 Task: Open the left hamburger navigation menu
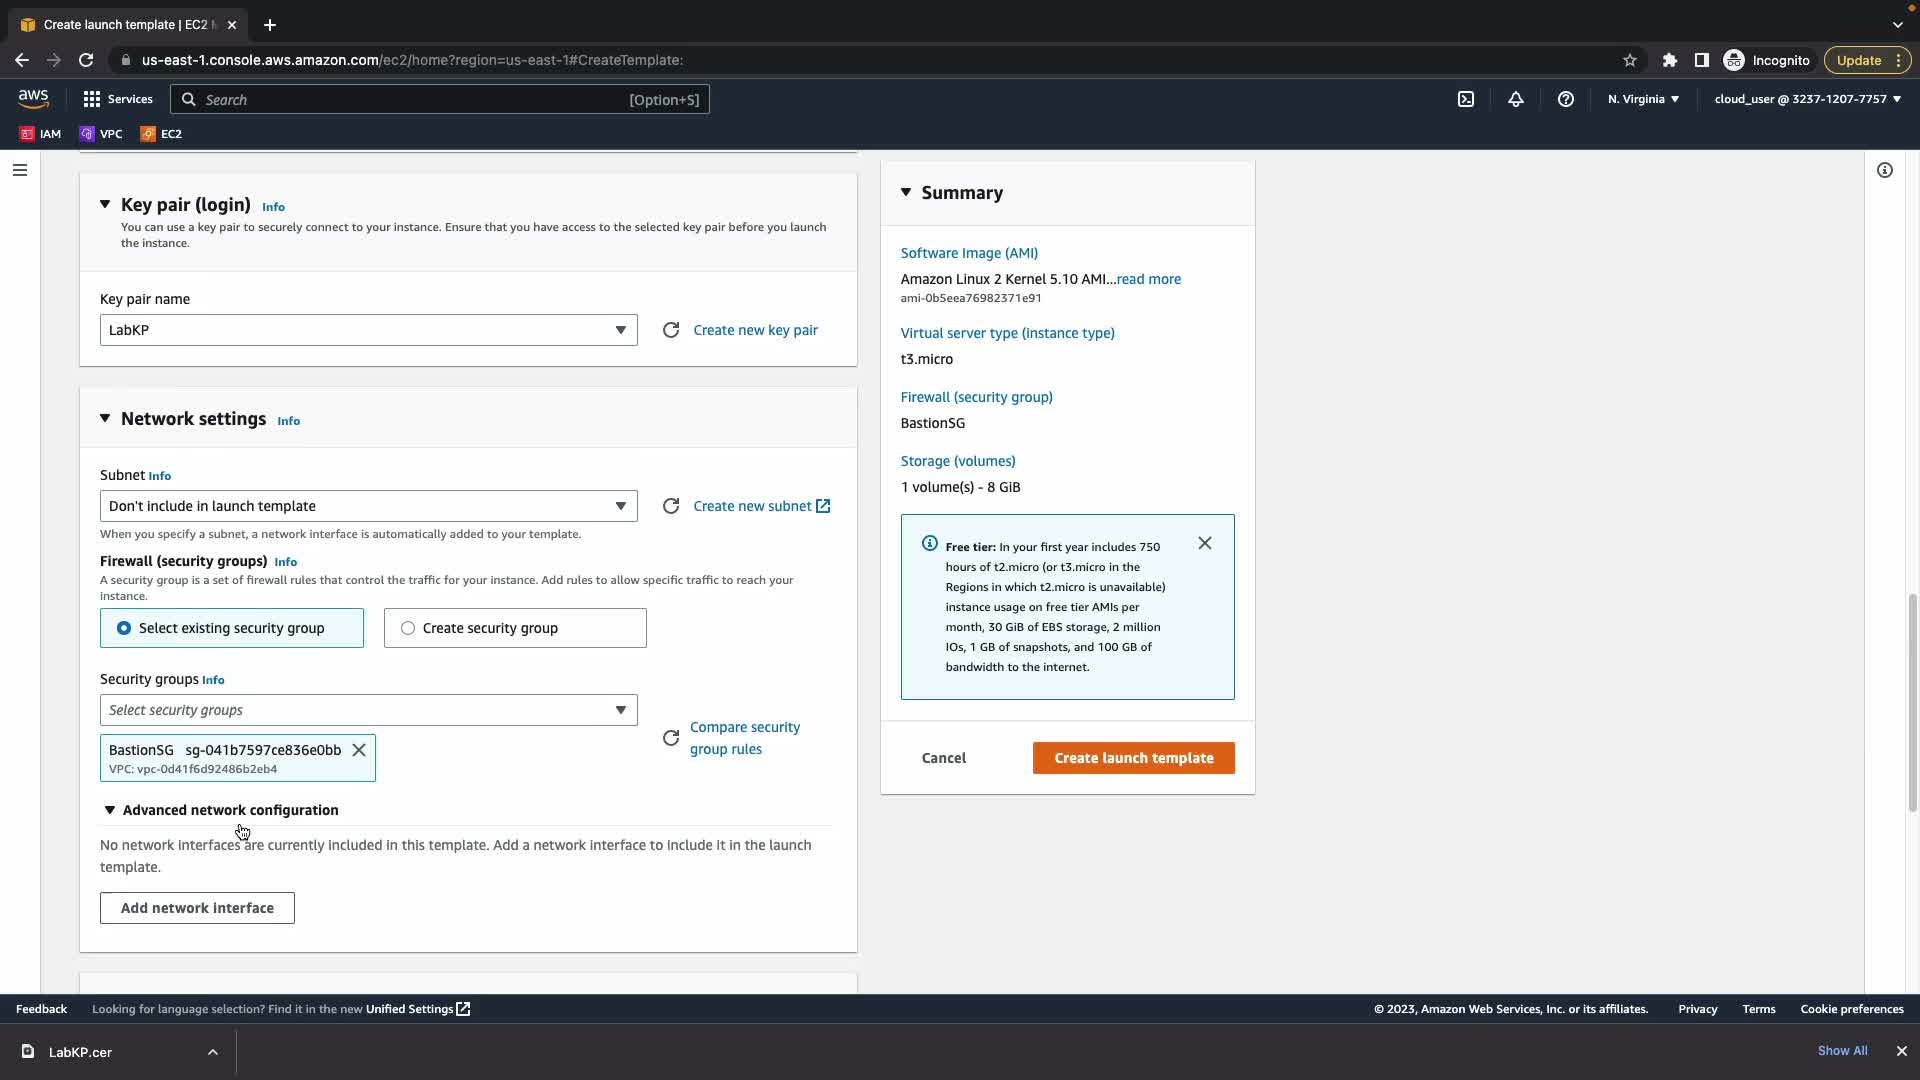19,170
